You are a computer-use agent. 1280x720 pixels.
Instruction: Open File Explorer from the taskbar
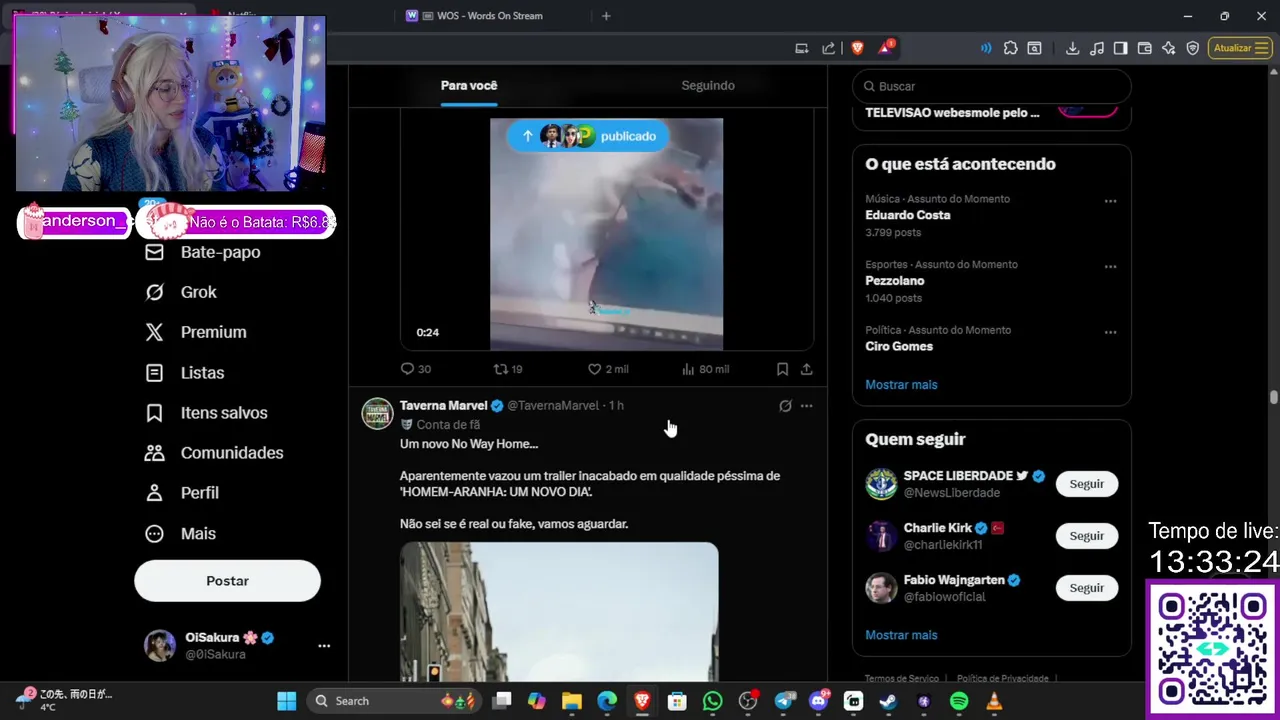click(572, 701)
